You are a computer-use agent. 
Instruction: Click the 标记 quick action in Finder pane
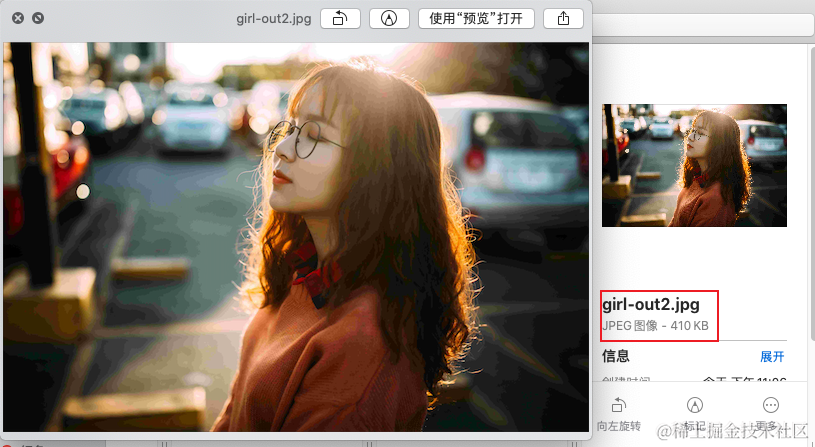694,415
